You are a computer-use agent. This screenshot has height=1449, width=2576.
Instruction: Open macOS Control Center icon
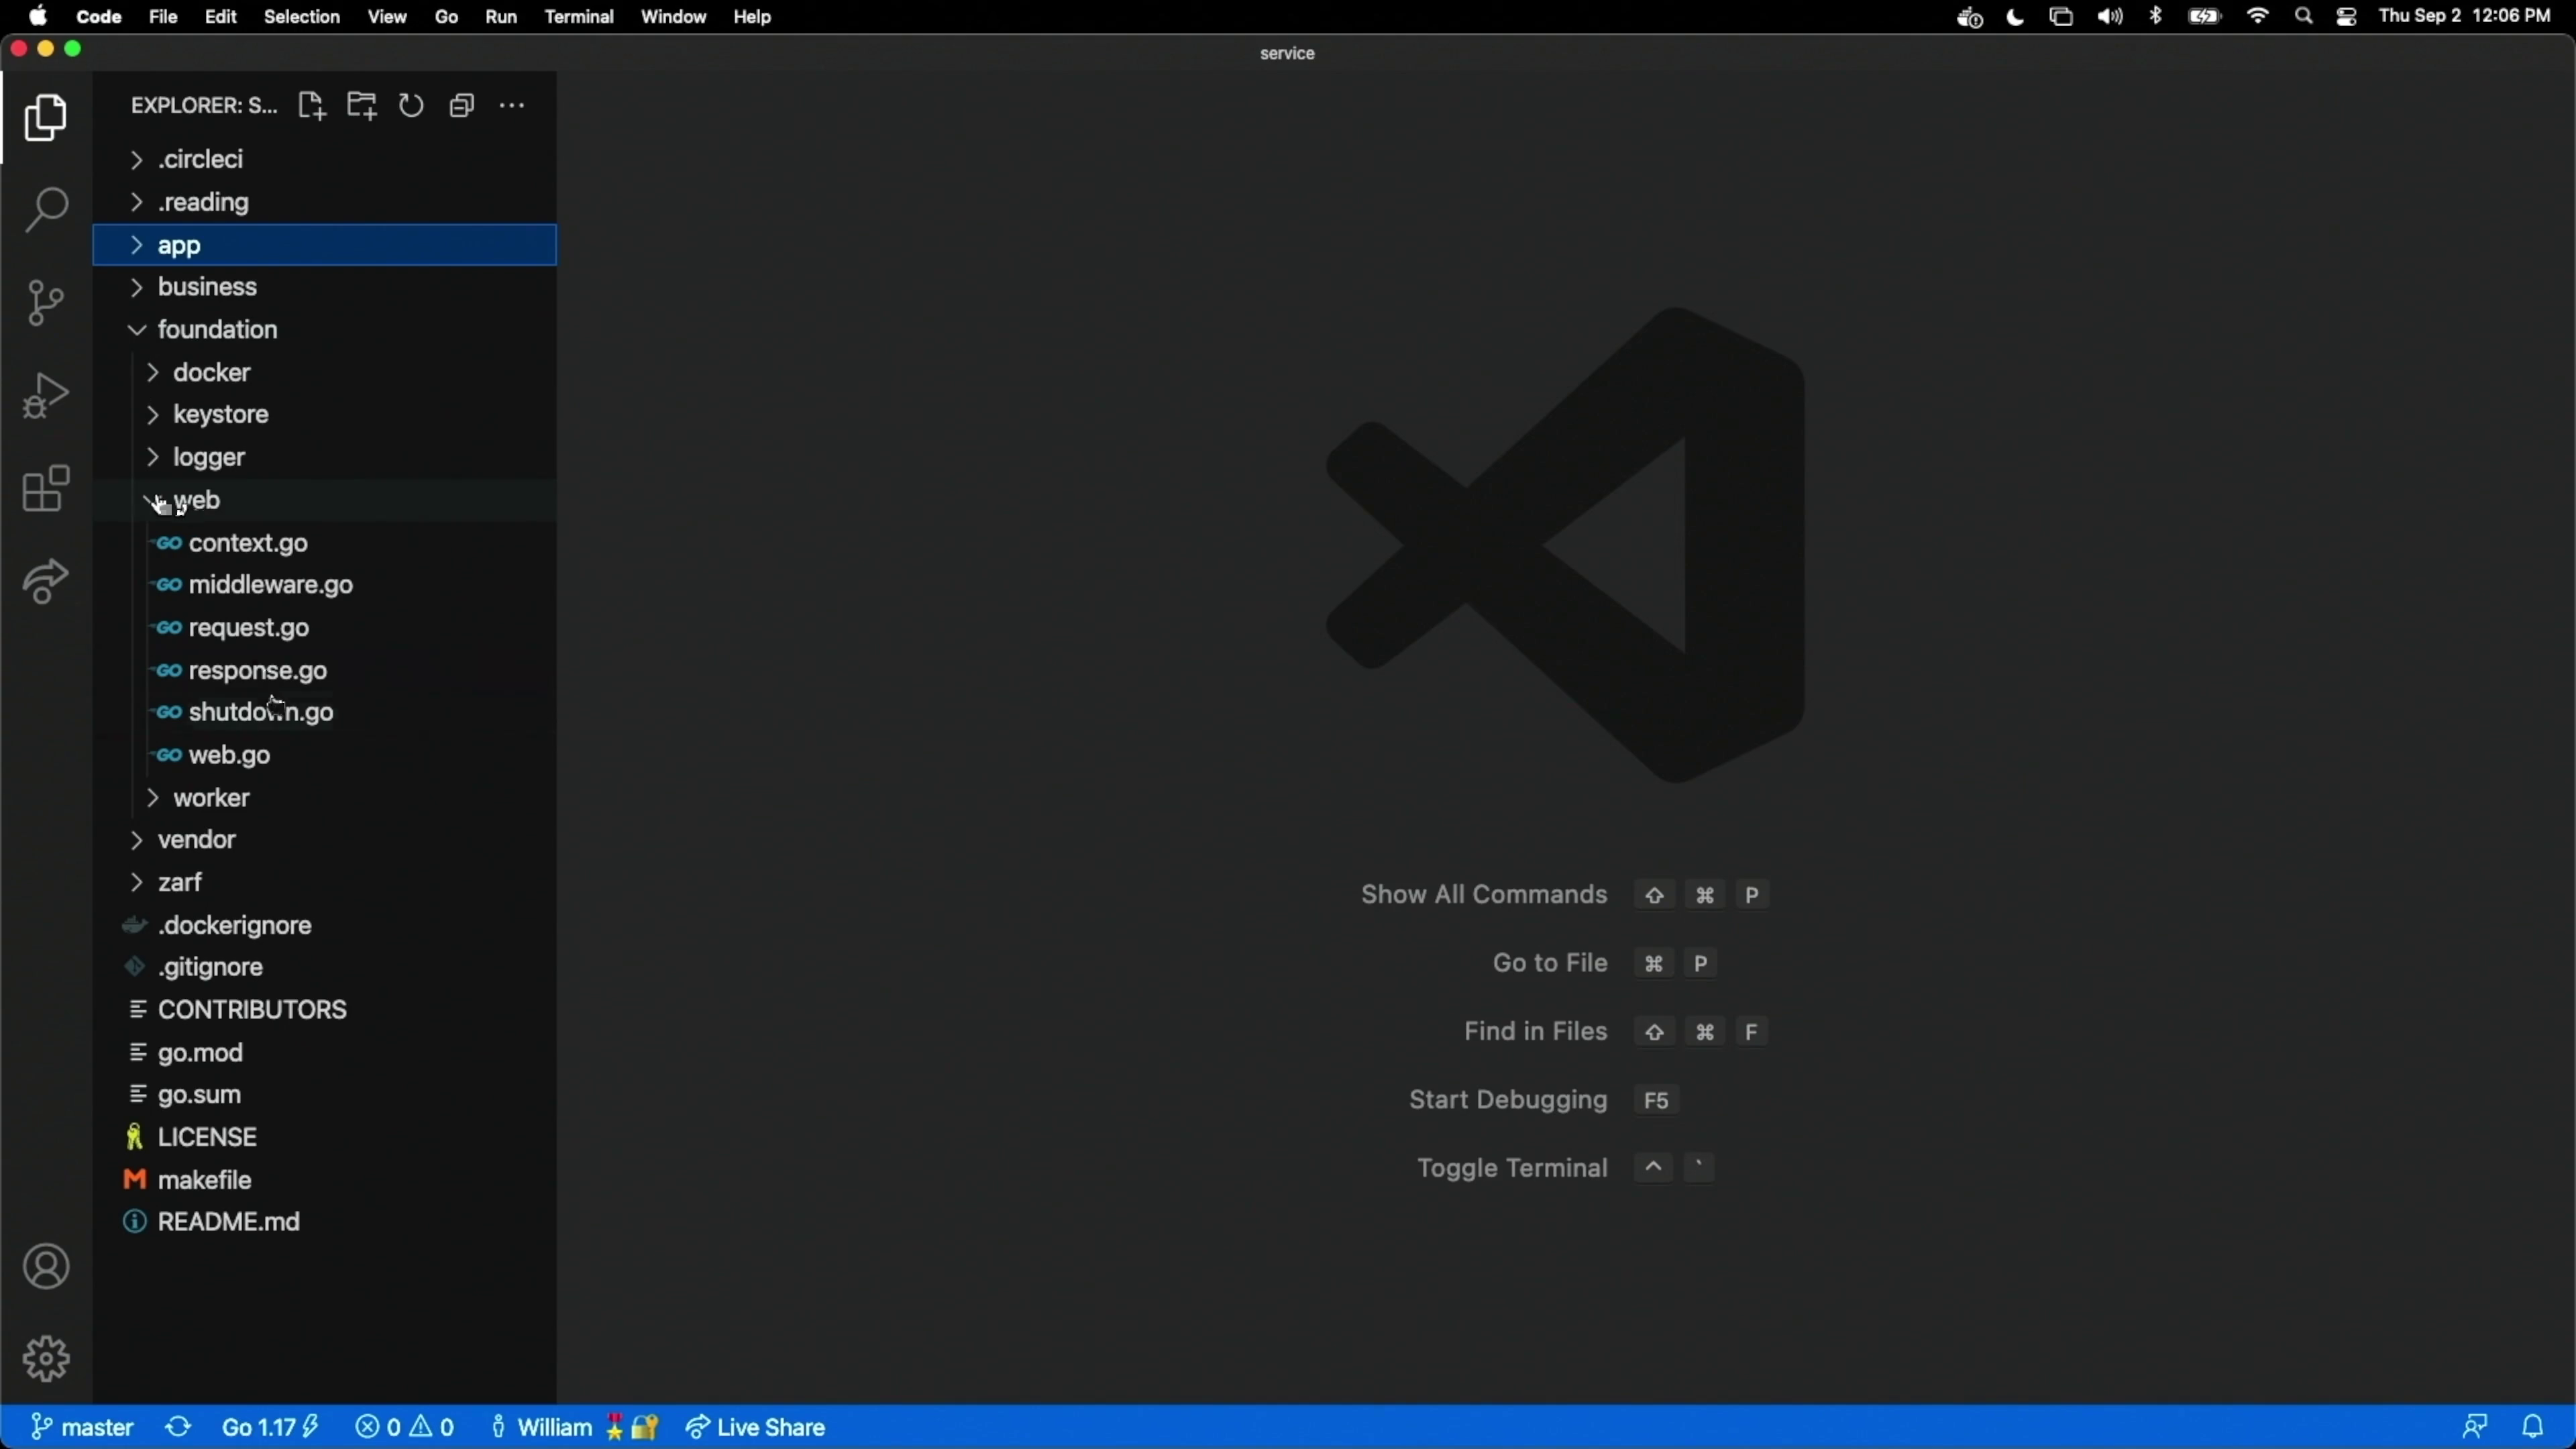tap(2347, 17)
